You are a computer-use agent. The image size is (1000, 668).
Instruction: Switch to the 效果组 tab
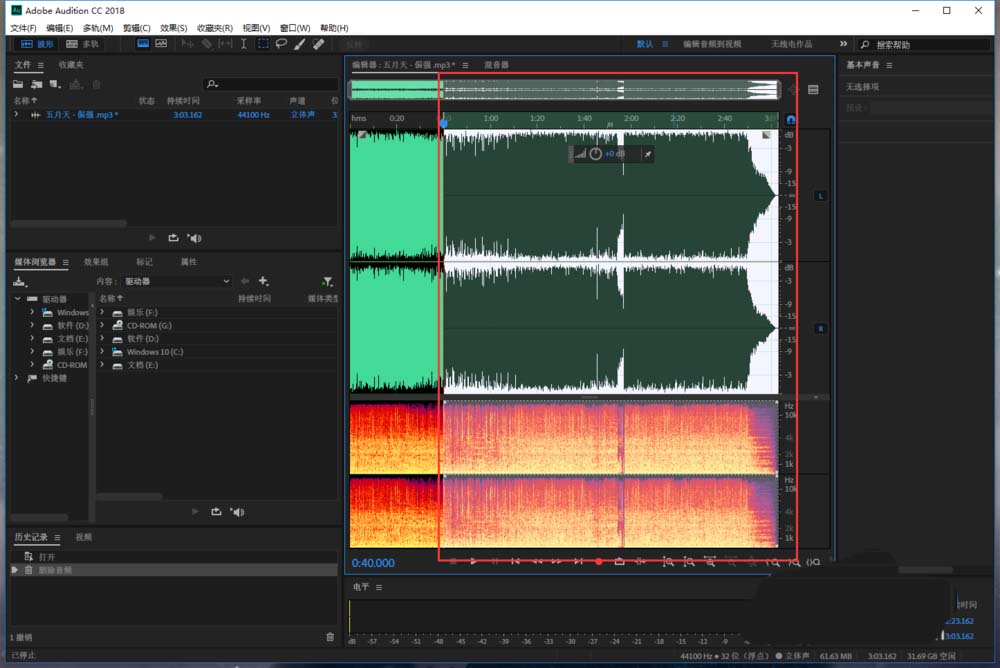(x=96, y=262)
